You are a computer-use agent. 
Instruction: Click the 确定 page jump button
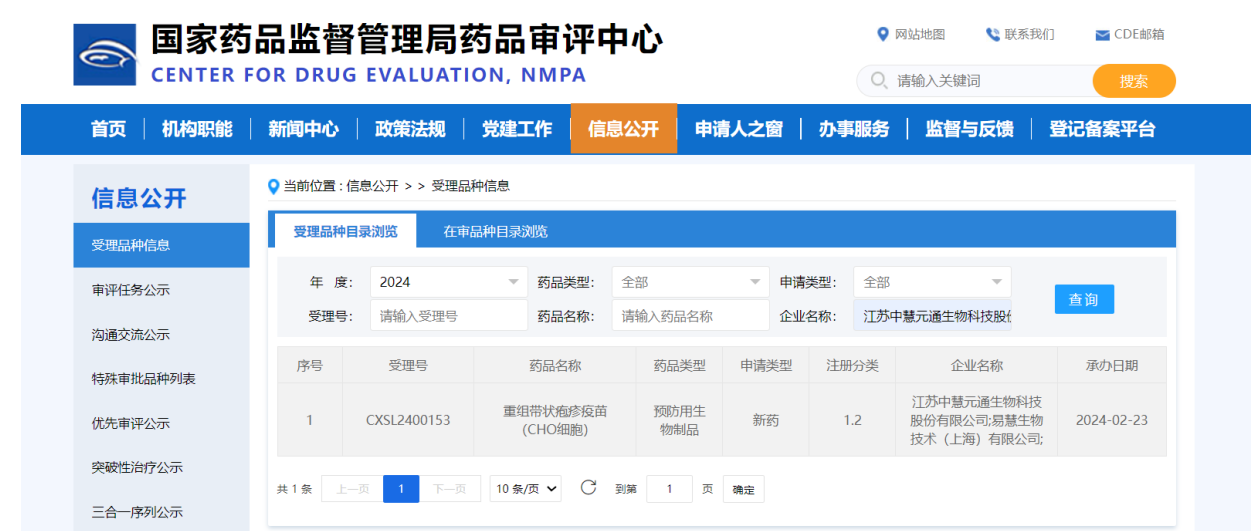(x=743, y=490)
